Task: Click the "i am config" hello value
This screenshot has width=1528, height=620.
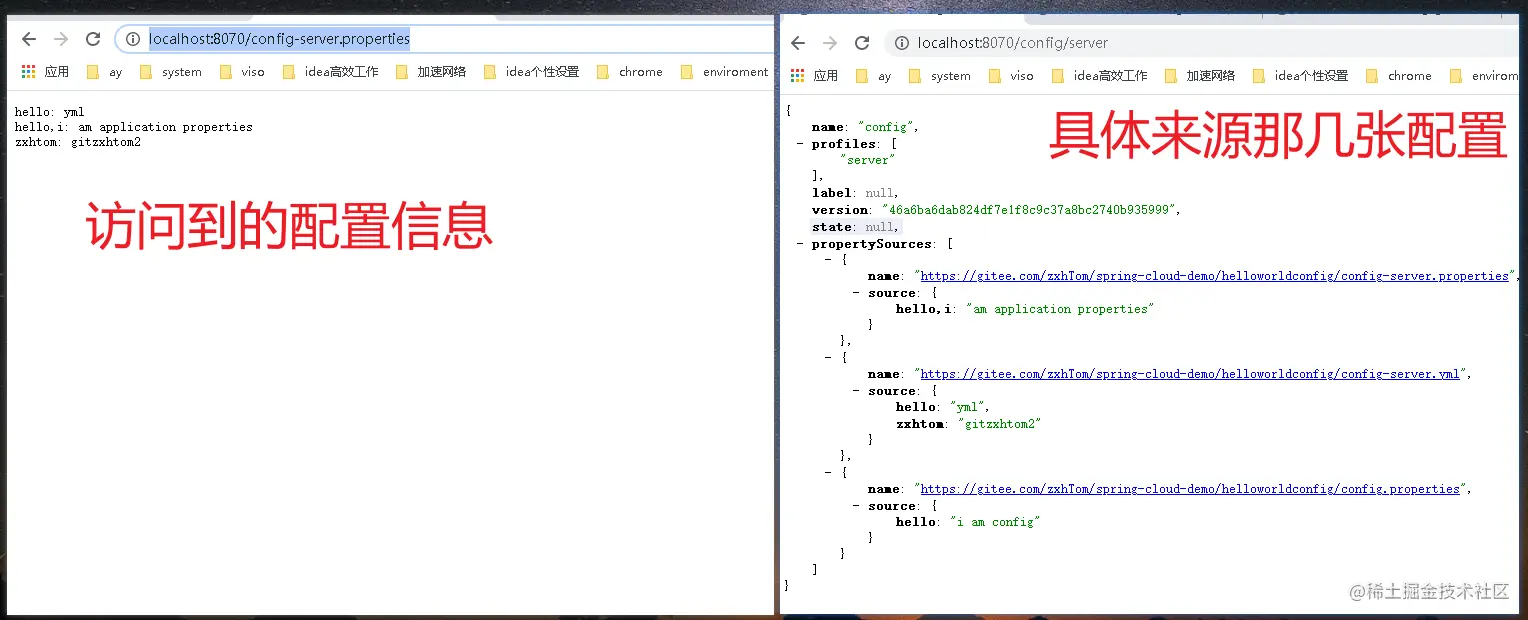Action: point(994,522)
